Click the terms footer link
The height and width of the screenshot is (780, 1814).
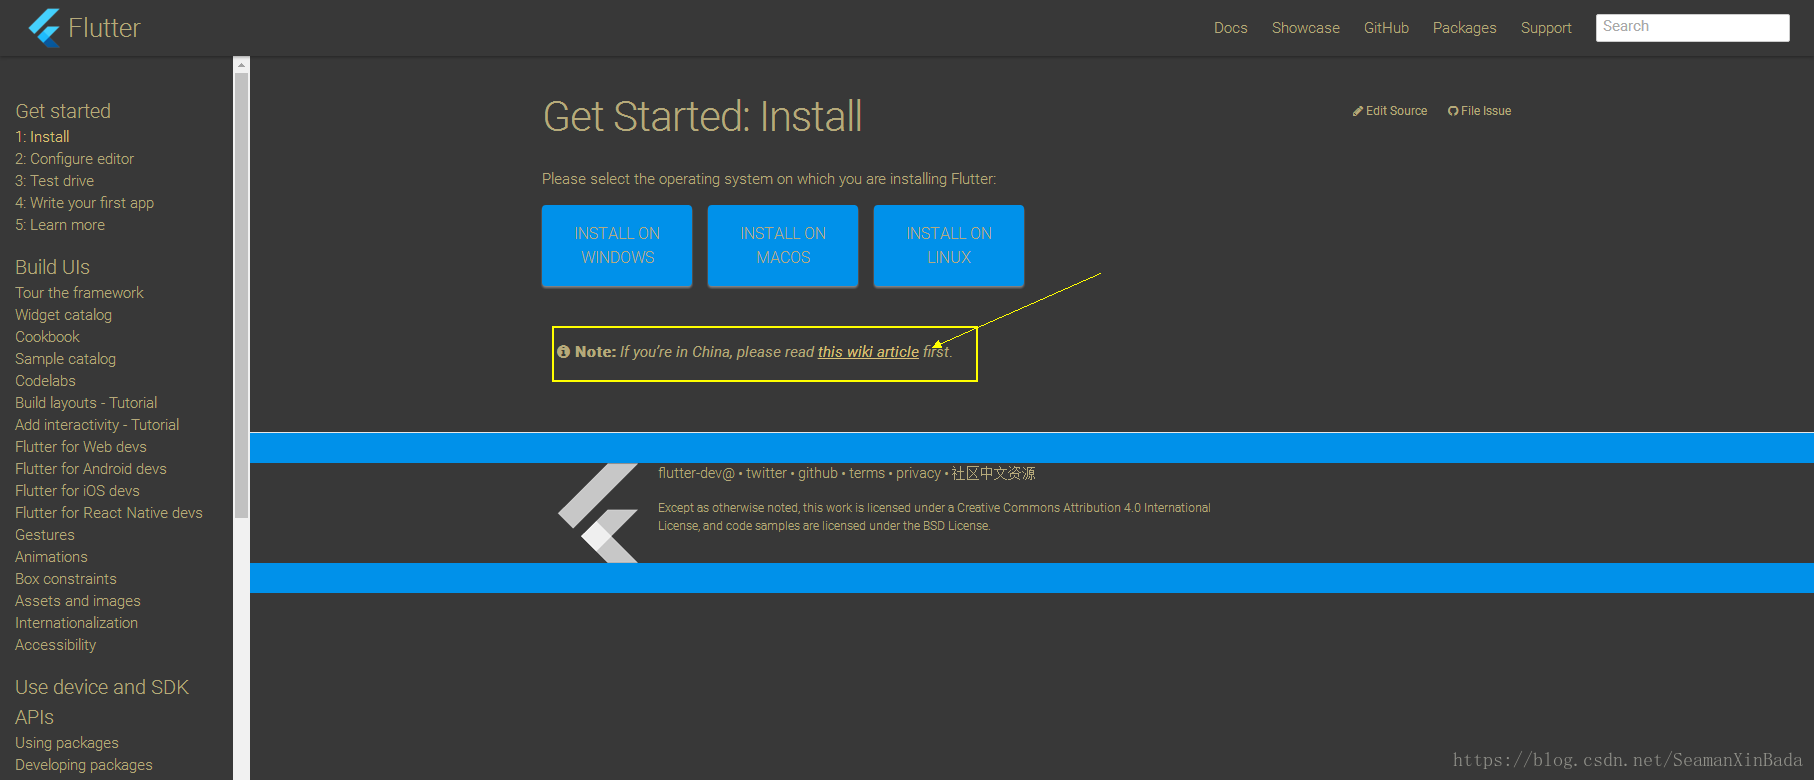867,473
